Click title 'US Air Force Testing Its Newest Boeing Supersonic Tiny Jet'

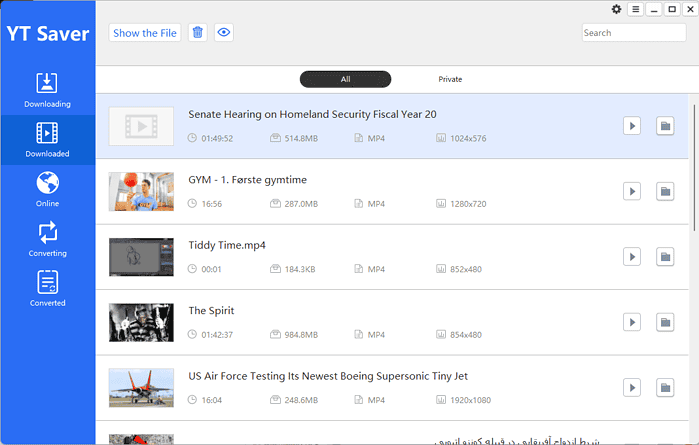(328, 376)
